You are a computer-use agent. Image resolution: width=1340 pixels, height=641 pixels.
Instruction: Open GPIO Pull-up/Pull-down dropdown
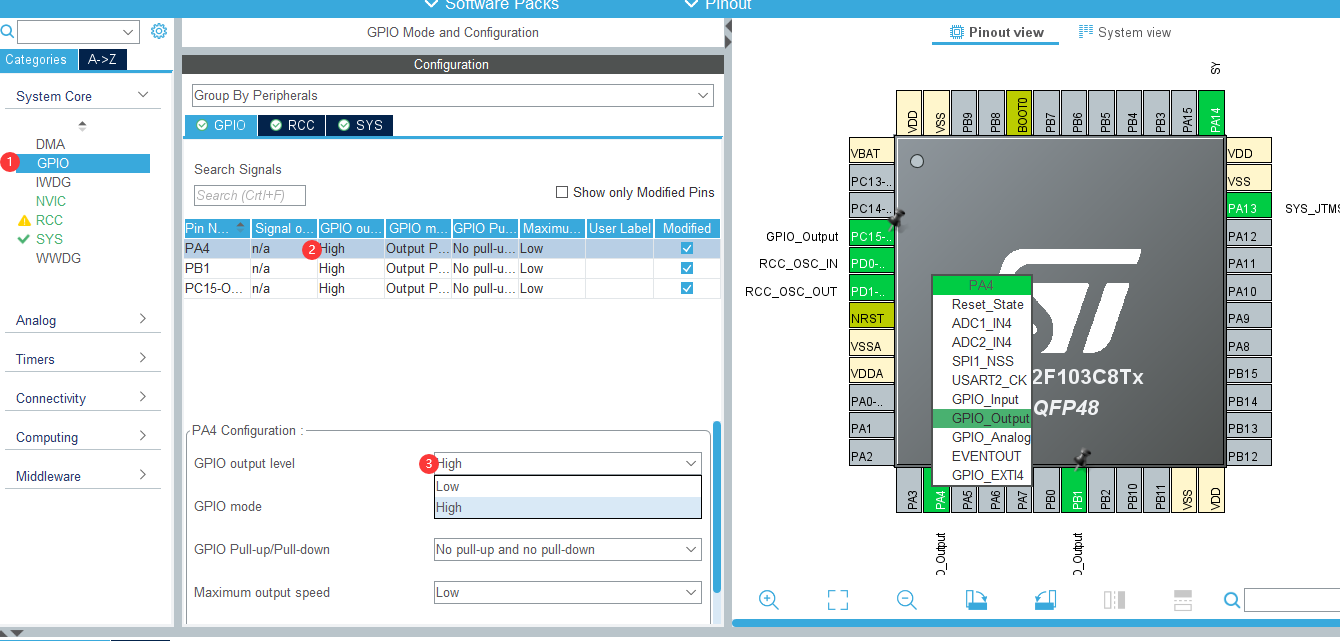point(567,549)
